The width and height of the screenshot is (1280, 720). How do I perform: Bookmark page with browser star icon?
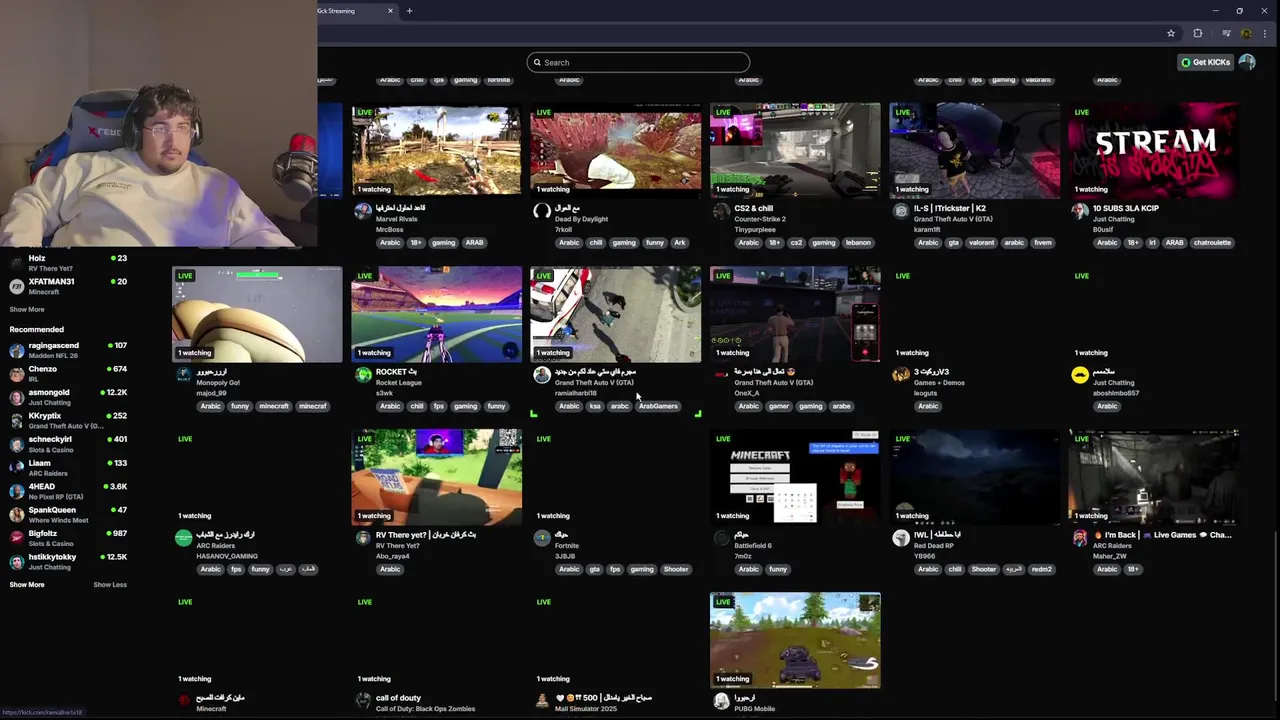[x=1171, y=33]
